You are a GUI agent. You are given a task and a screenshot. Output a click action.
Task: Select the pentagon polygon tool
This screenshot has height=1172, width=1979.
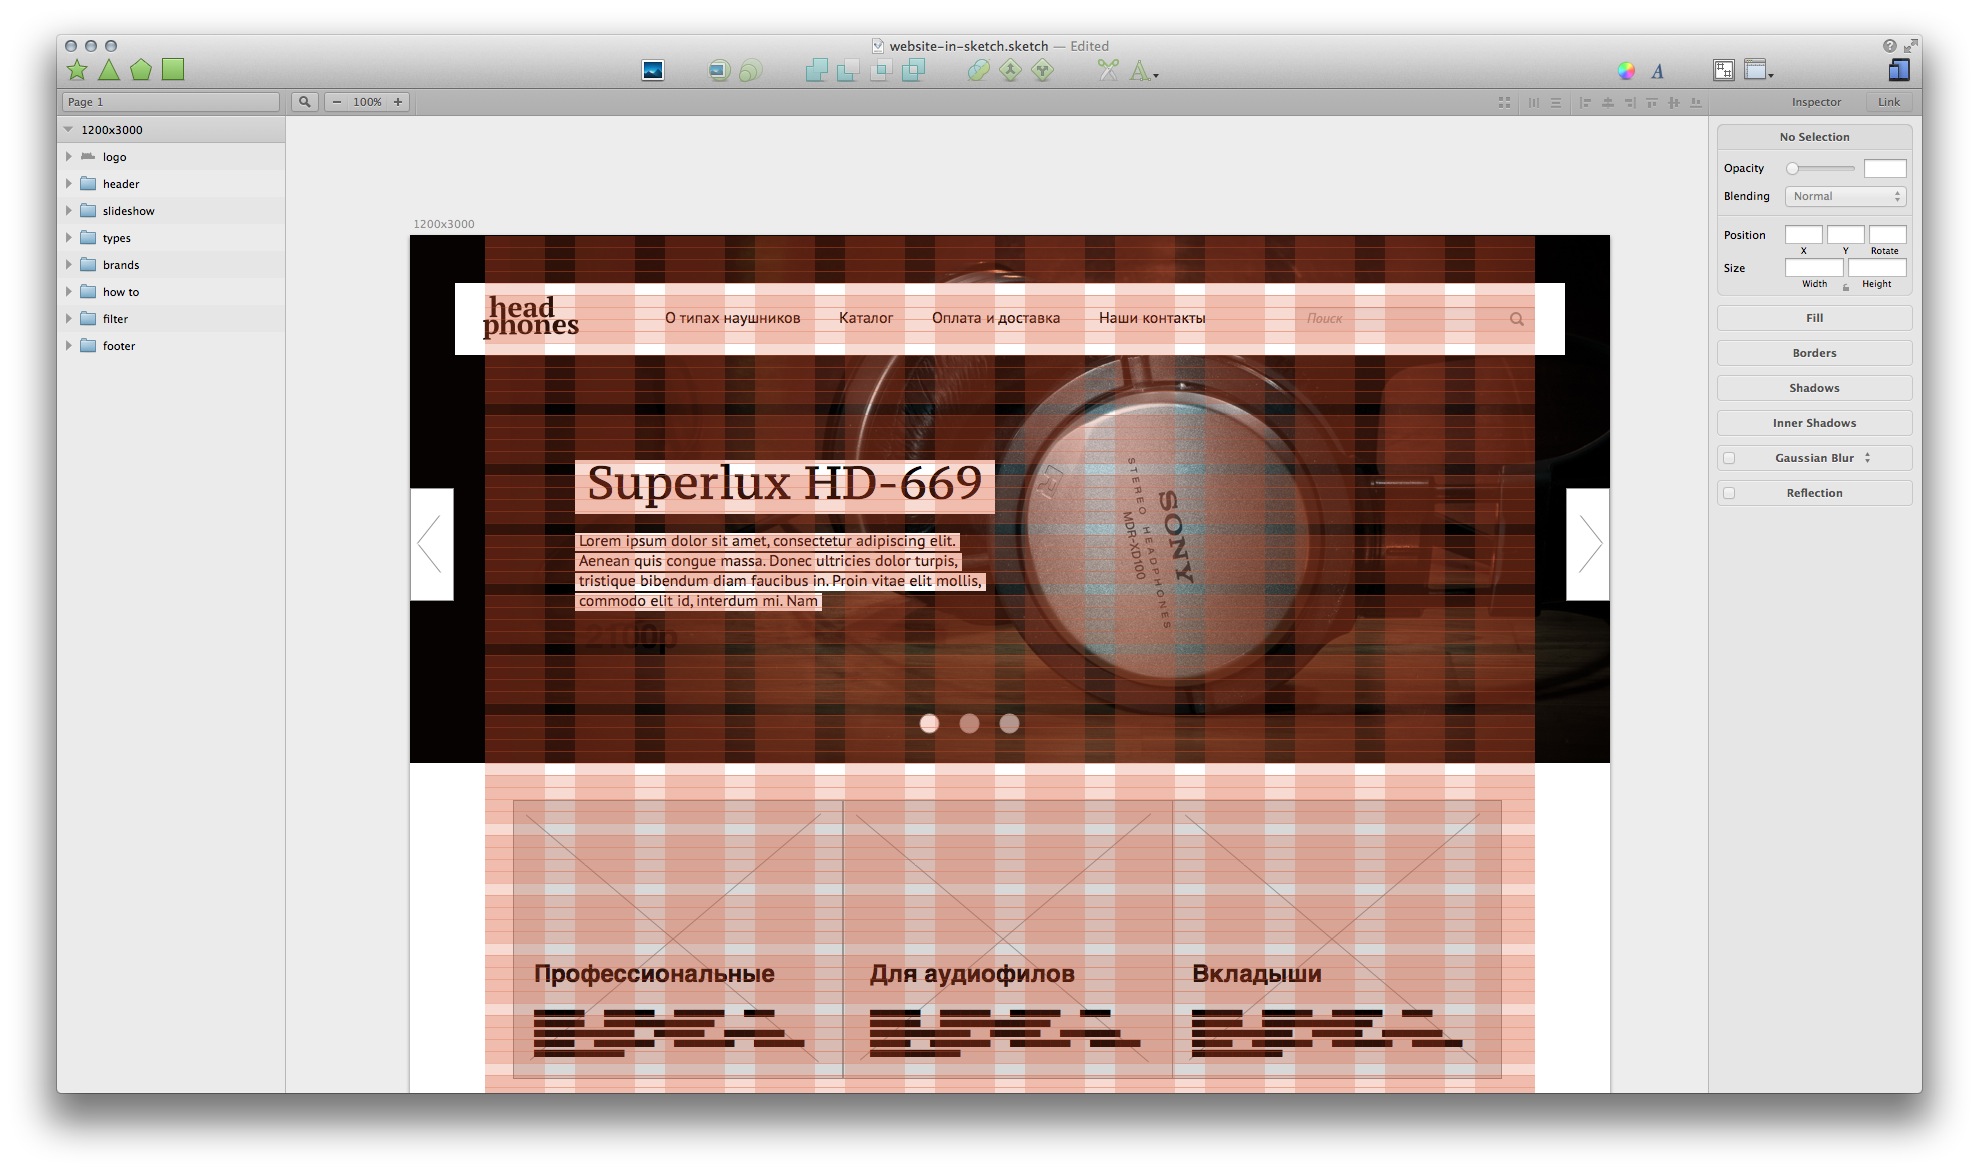(x=141, y=70)
